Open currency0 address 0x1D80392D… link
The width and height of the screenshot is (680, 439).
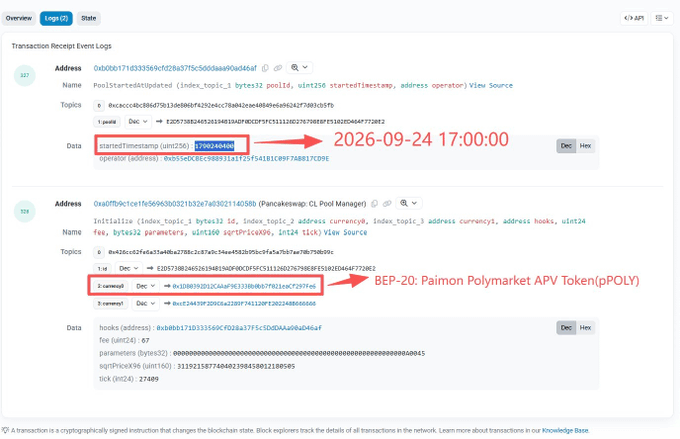pos(244,286)
